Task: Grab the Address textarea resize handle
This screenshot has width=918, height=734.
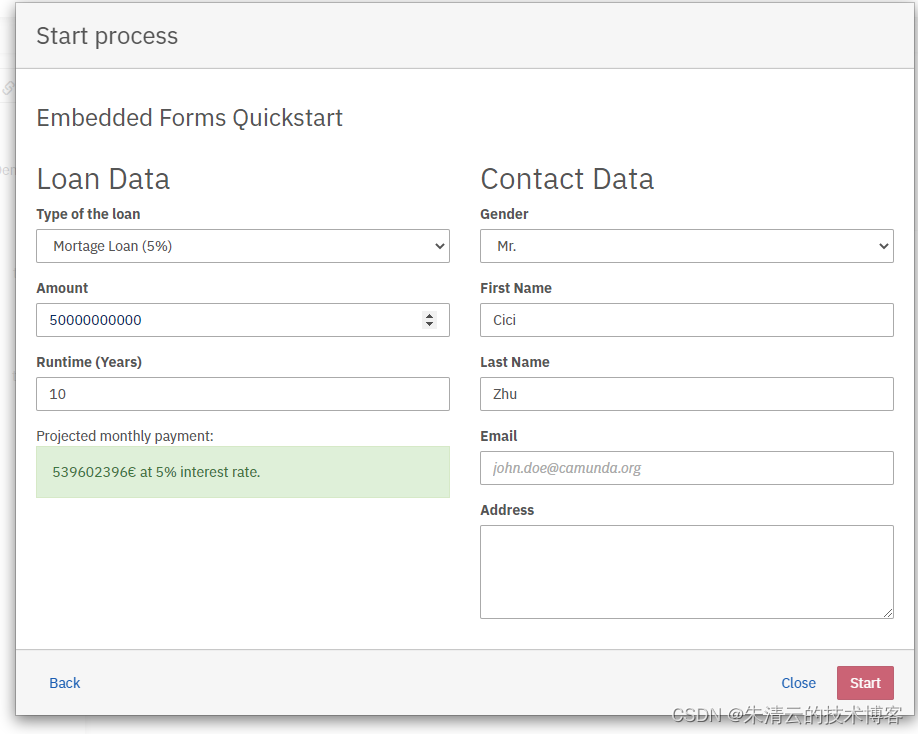Action: (x=887, y=612)
